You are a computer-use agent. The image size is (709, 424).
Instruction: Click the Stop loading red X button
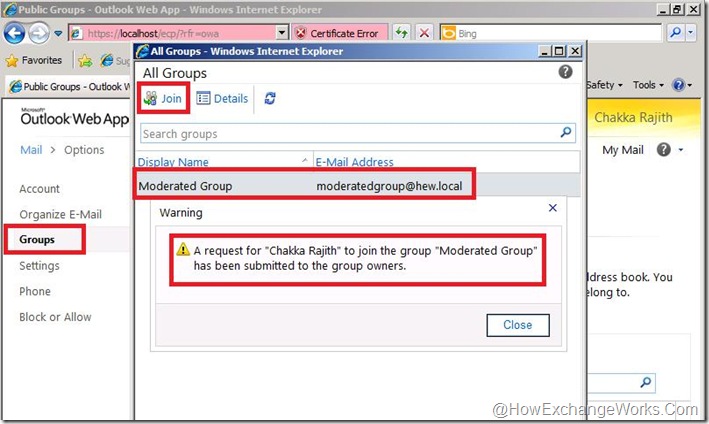click(424, 33)
